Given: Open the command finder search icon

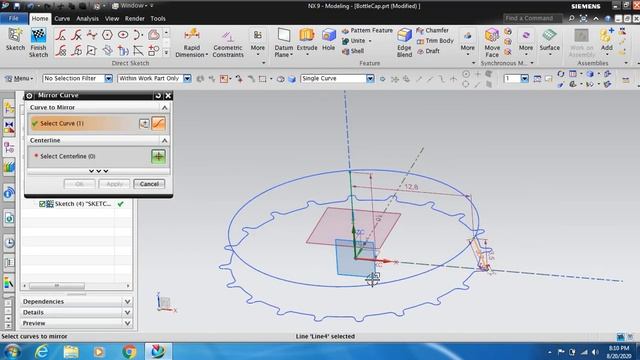Looking at the screenshot, I should (x=571, y=18).
